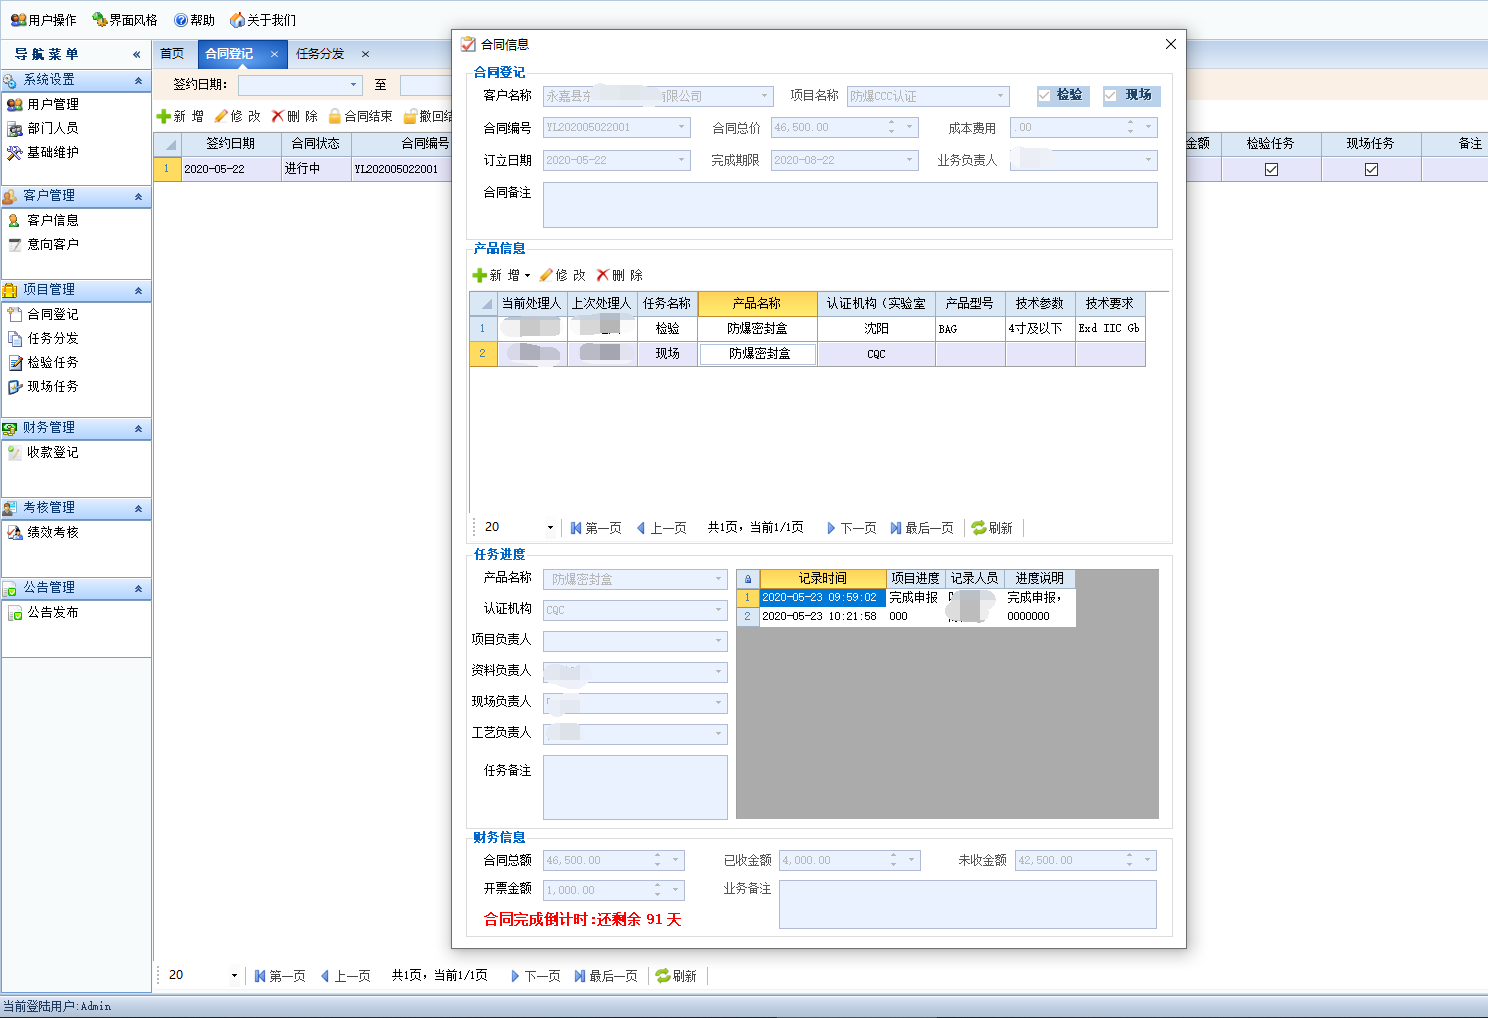Toggle the 检验任务 checkbox in grid row
Image resolution: width=1488 pixels, height=1018 pixels.
(x=1271, y=170)
